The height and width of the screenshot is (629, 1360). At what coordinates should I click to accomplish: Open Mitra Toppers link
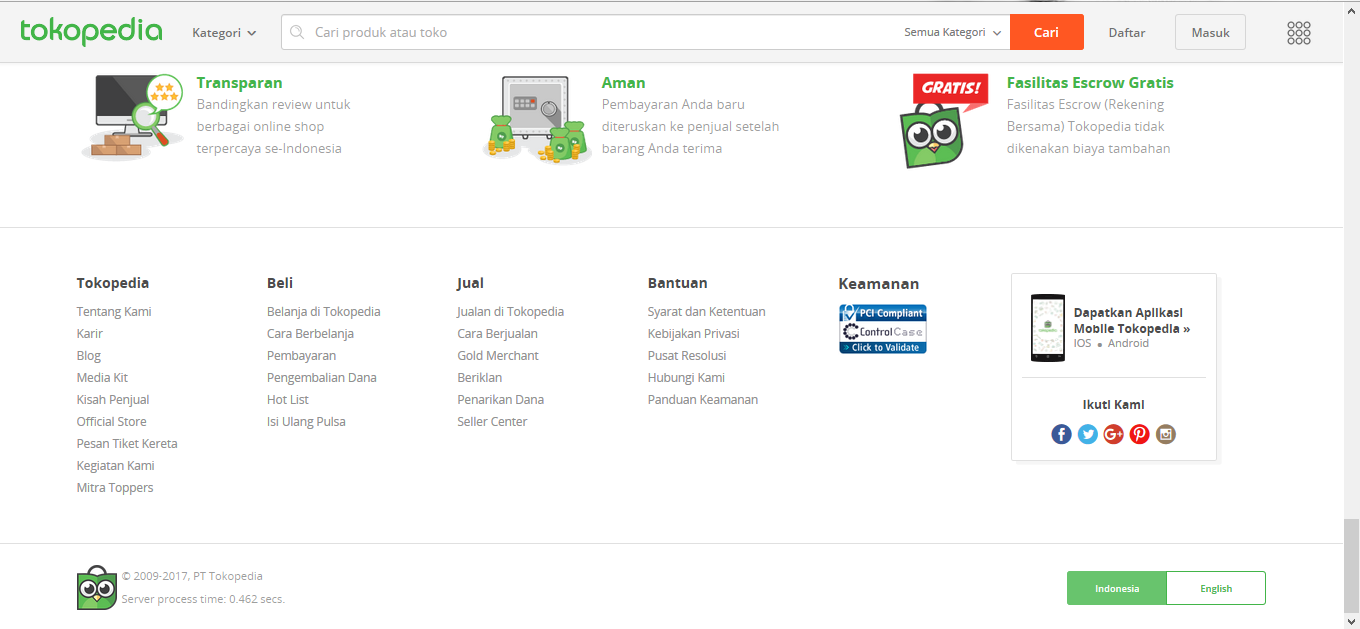[x=115, y=487]
